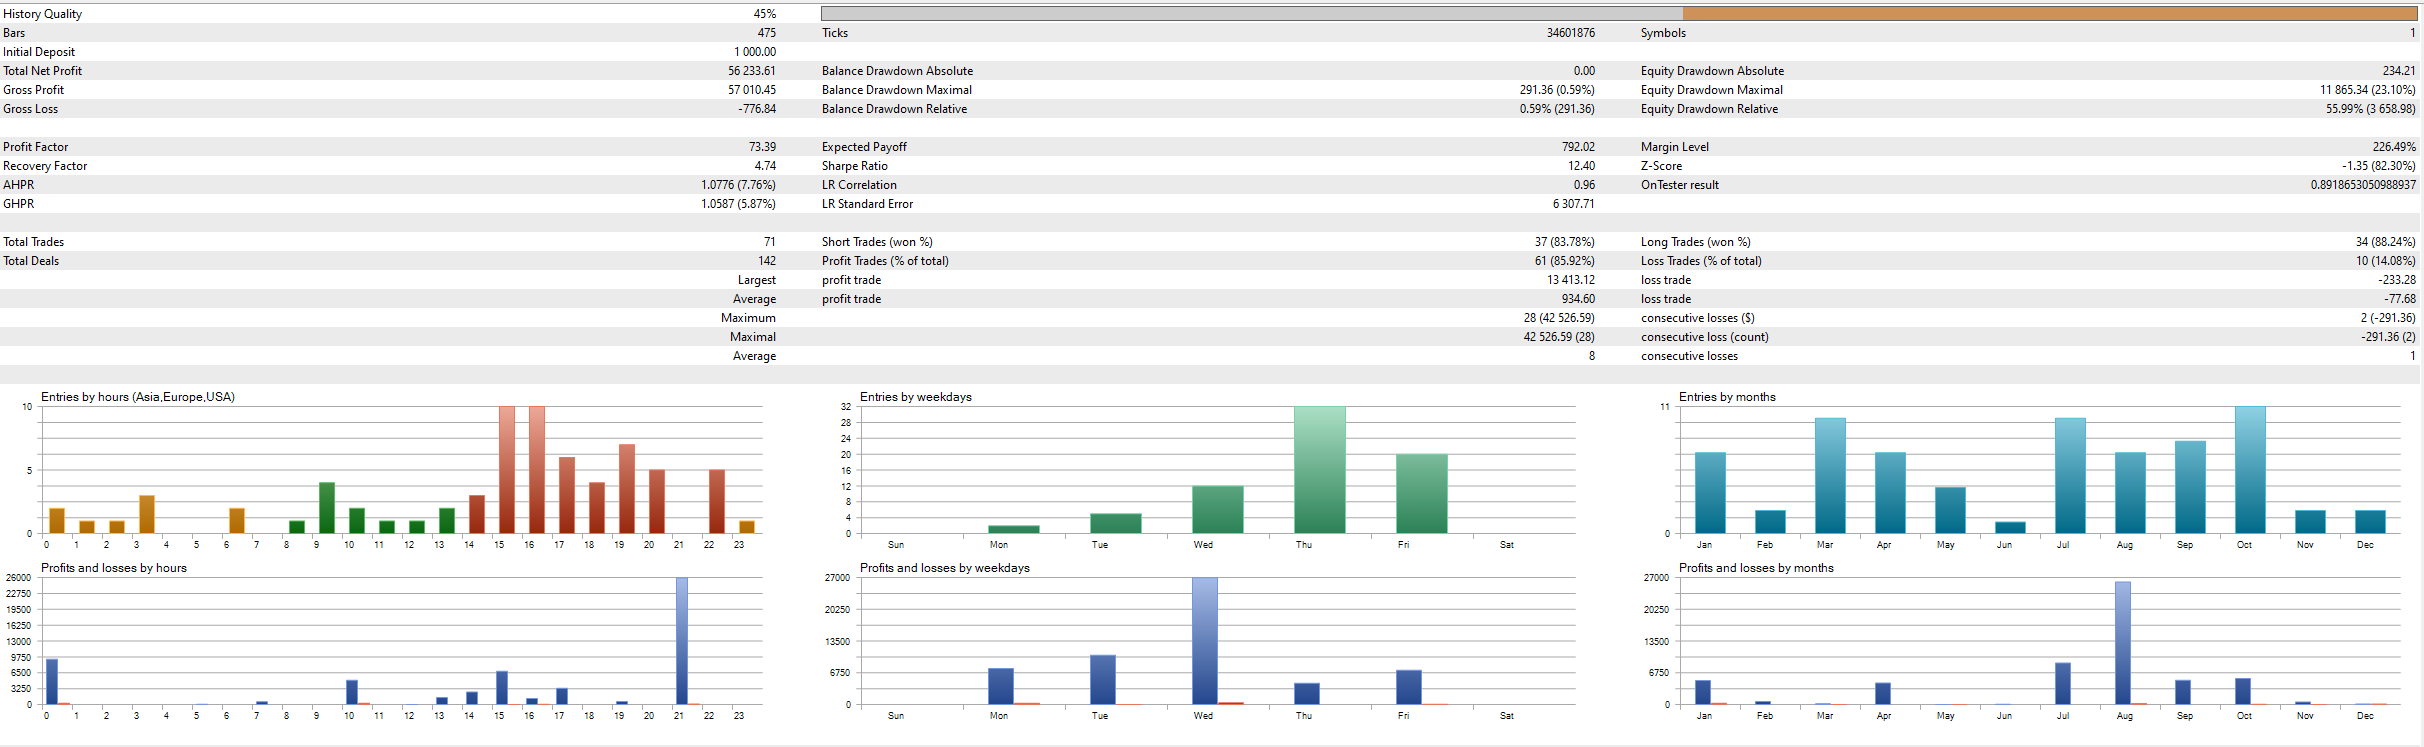This screenshot has width=2424, height=747.
Task: Select Initial Deposit value 1 000.00
Action: [755, 52]
